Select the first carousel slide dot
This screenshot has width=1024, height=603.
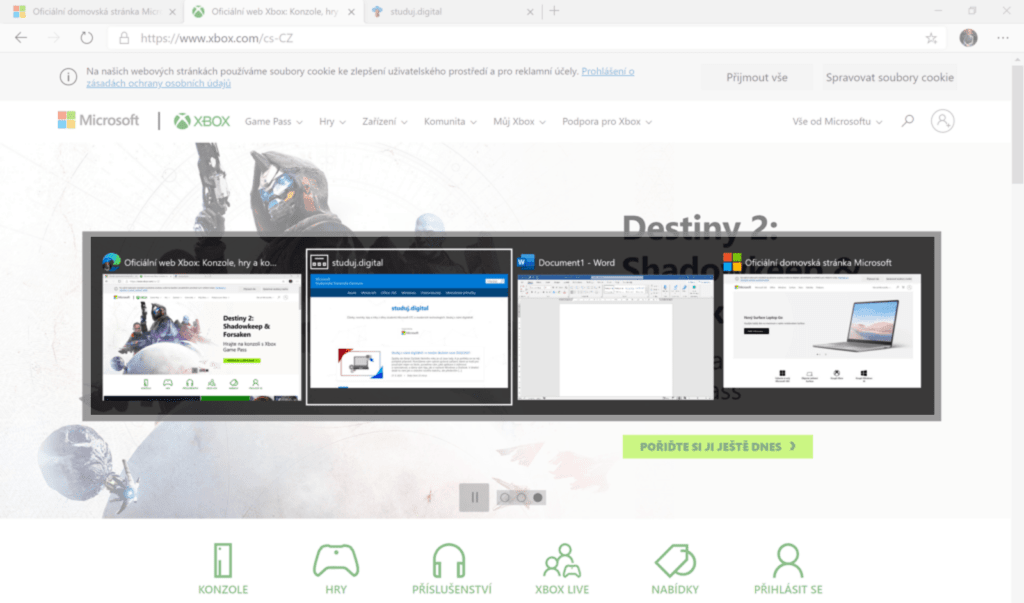[505, 497]
